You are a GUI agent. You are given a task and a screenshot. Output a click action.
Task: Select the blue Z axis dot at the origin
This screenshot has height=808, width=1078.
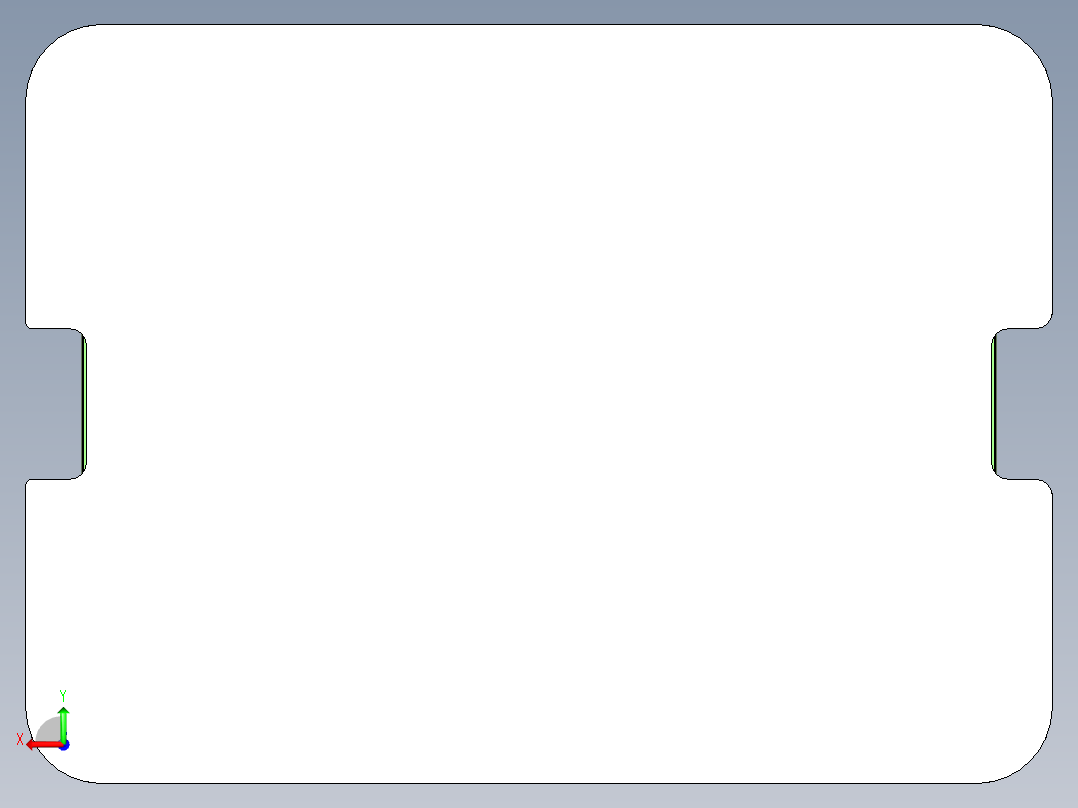64,745
